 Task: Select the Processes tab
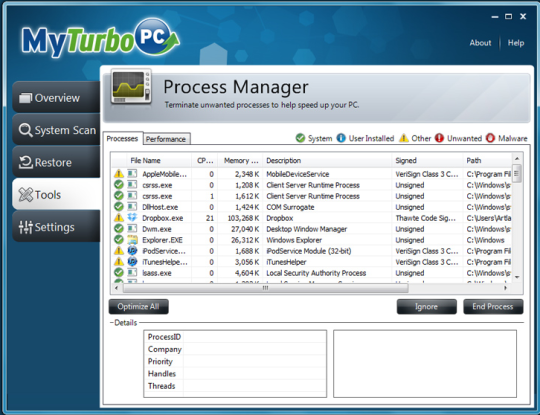click(x=122, y=138)
